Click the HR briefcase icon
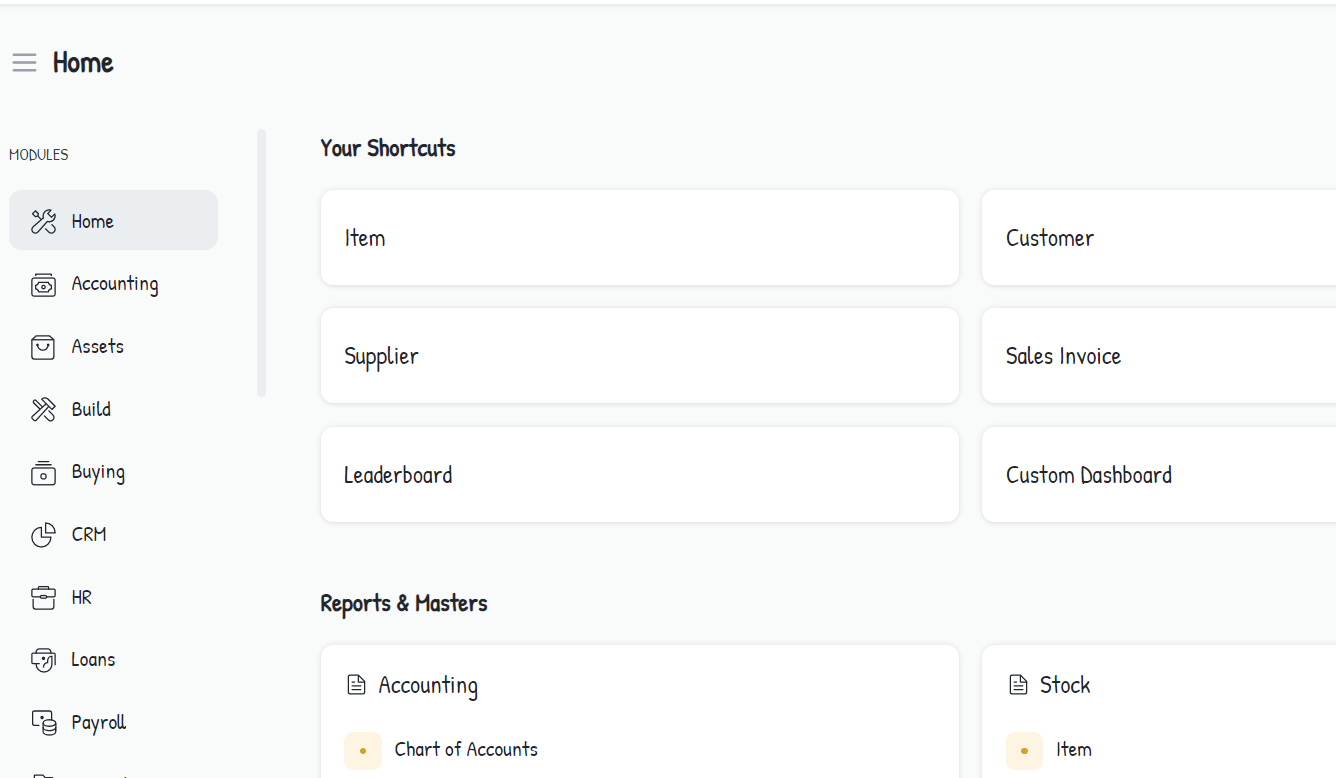 pyautogui.click(x=43, y=598)
